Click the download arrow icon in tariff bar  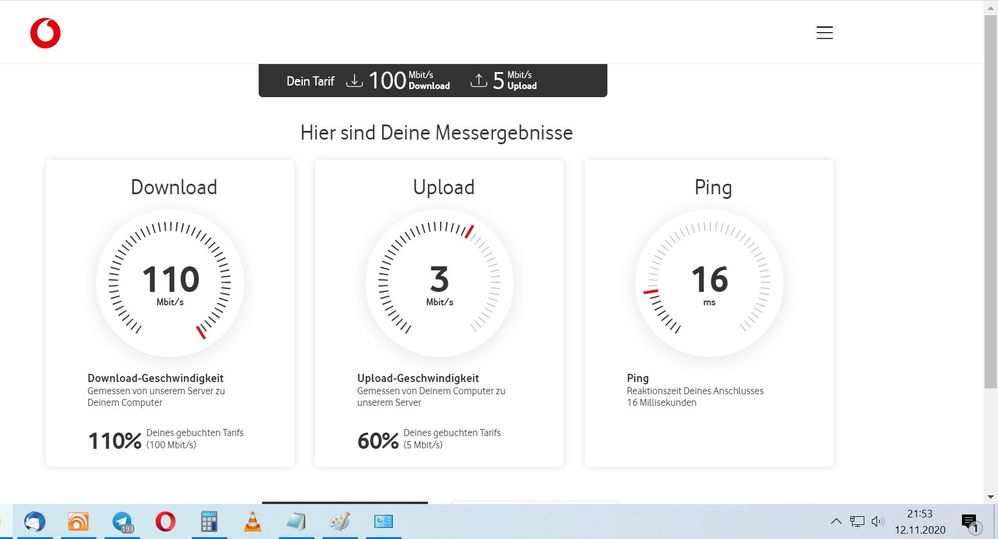pos(354,81)
